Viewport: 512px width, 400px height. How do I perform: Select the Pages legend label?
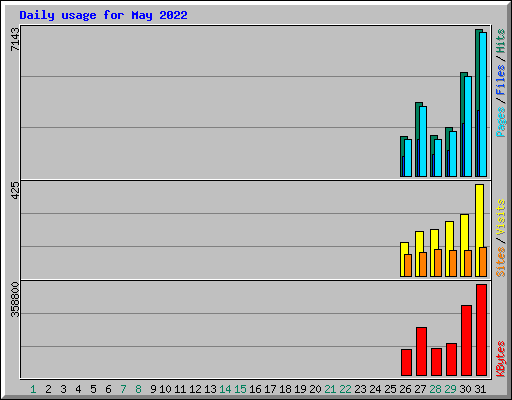click(501, 122)
